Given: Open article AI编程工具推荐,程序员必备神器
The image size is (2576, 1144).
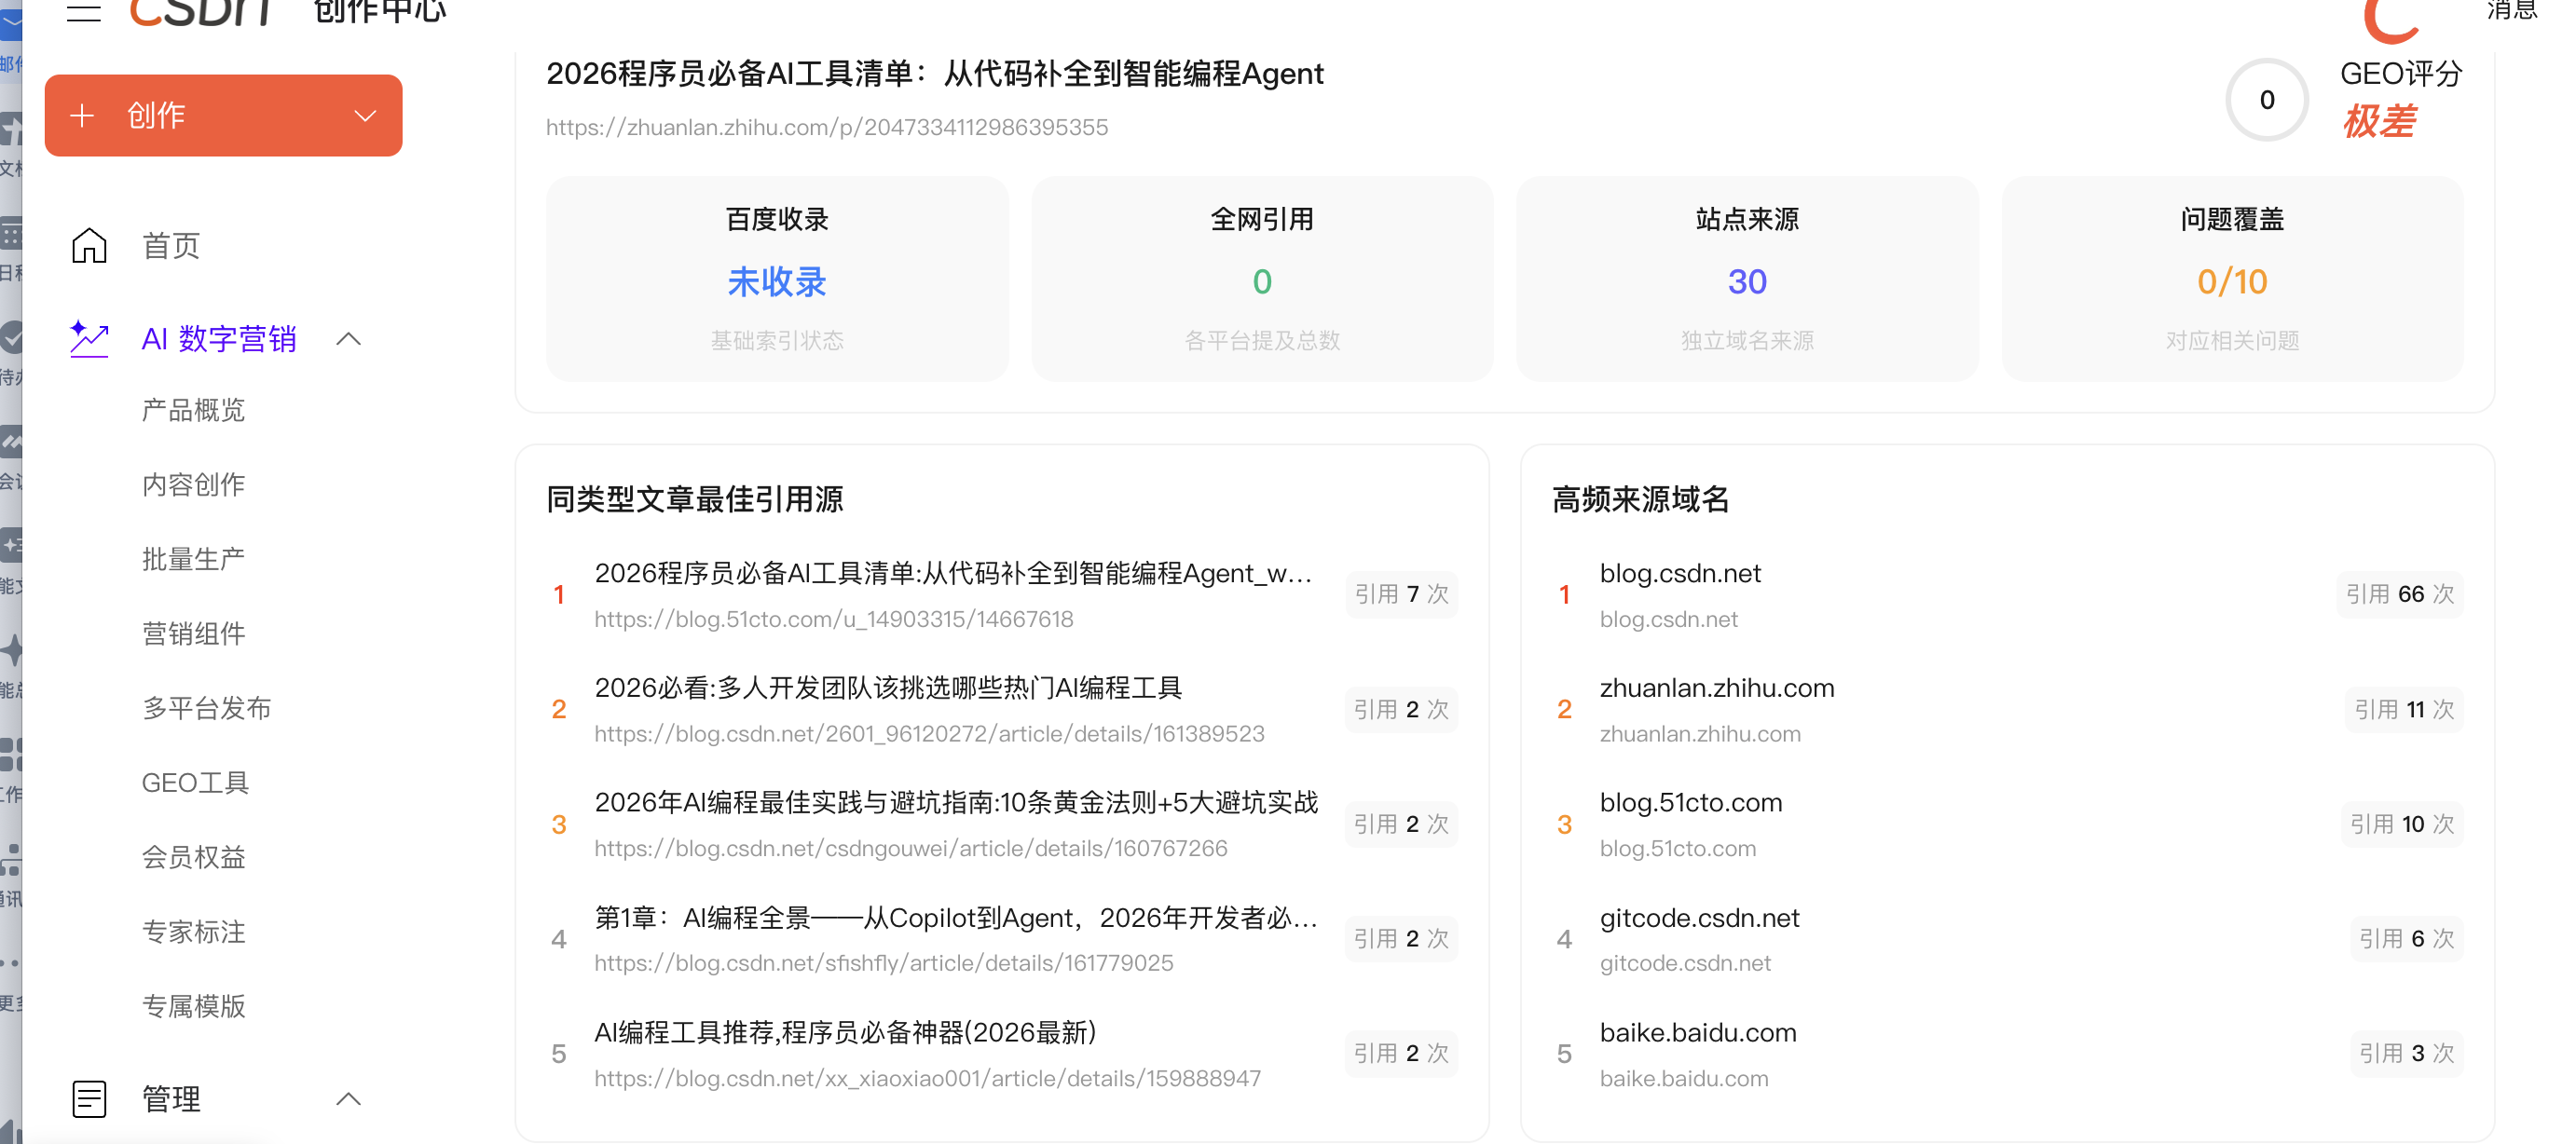Looking at the screenshot, I should point(845,1032).
